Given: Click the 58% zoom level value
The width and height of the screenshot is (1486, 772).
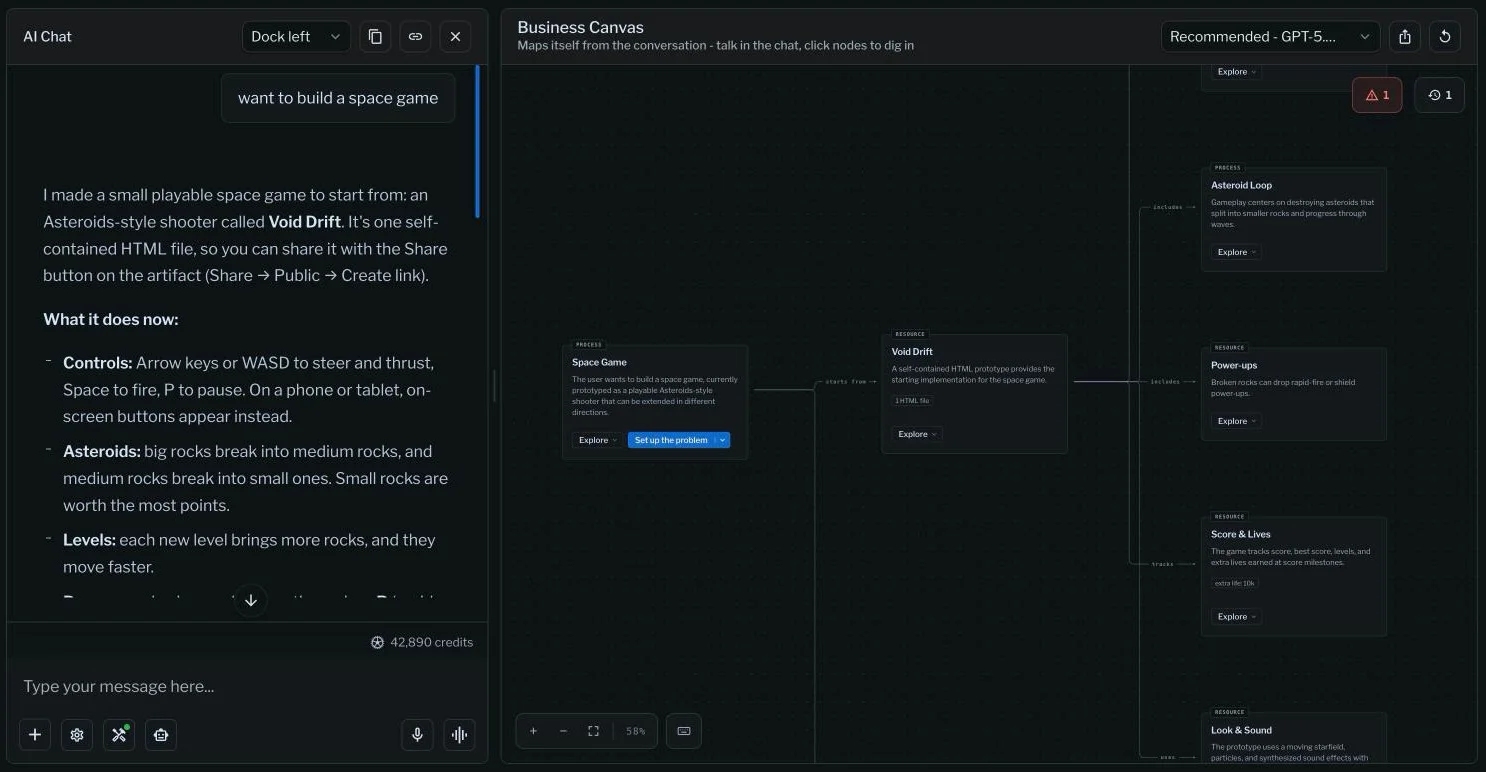Looking at the screenshot, I should pos(635,731).
